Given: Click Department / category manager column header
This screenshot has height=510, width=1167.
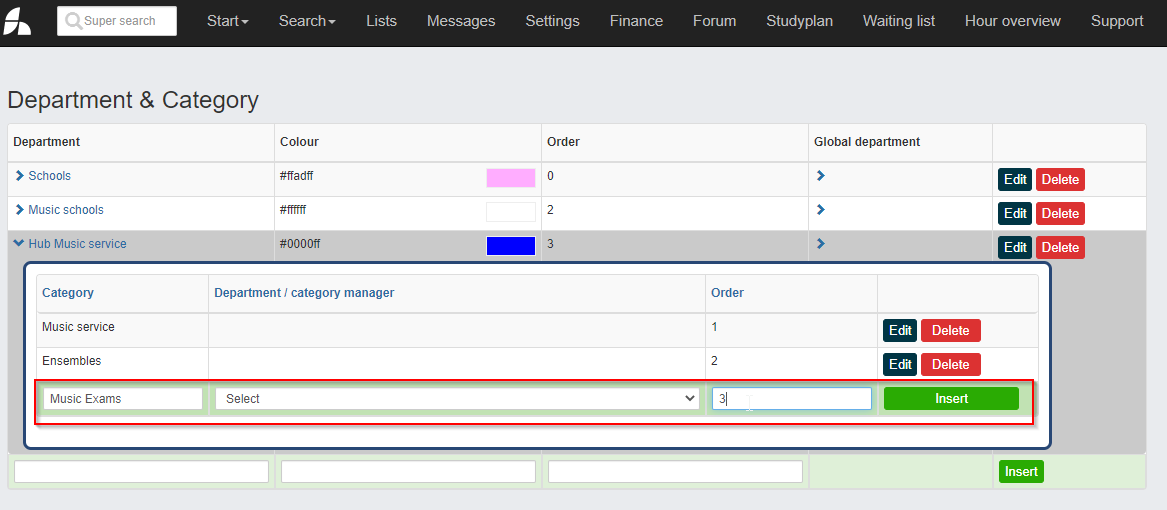Looking at the screenshot, I should pyautogui.click(x=304, y=293).
